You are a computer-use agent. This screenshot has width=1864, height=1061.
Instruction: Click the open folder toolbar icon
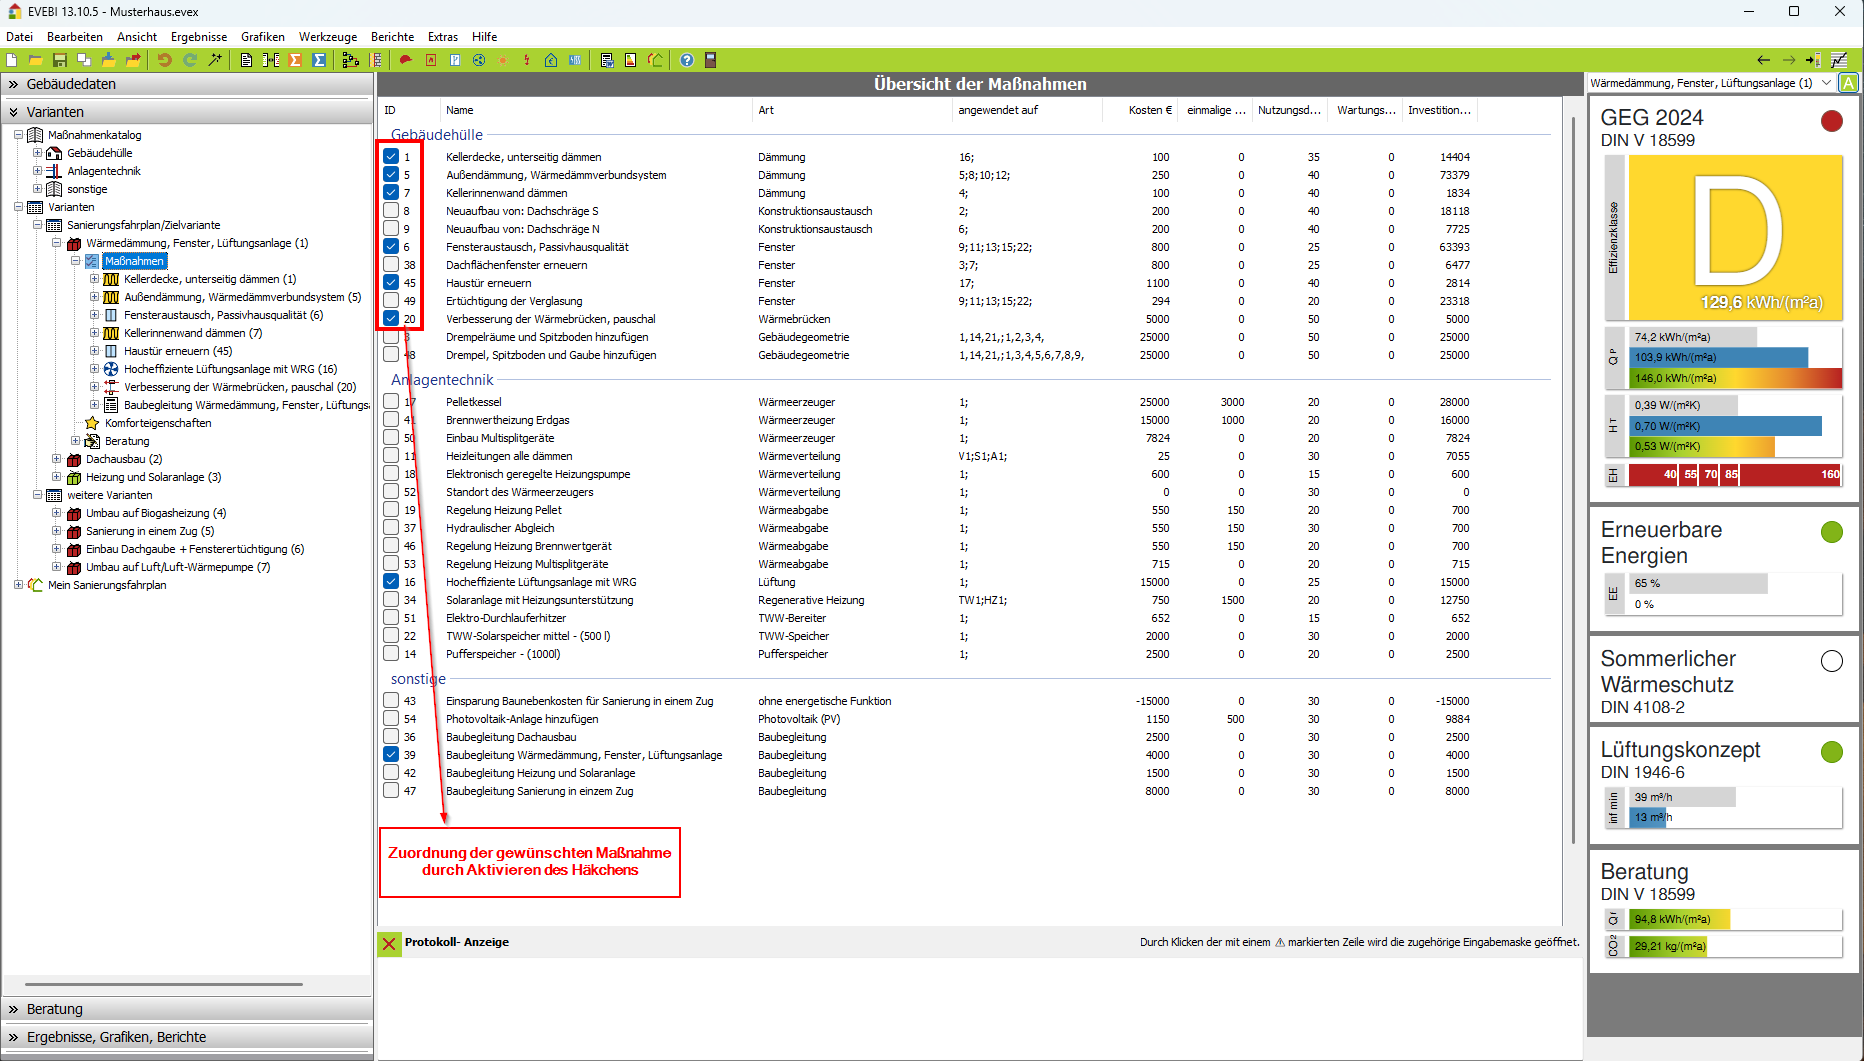[36, 60]
